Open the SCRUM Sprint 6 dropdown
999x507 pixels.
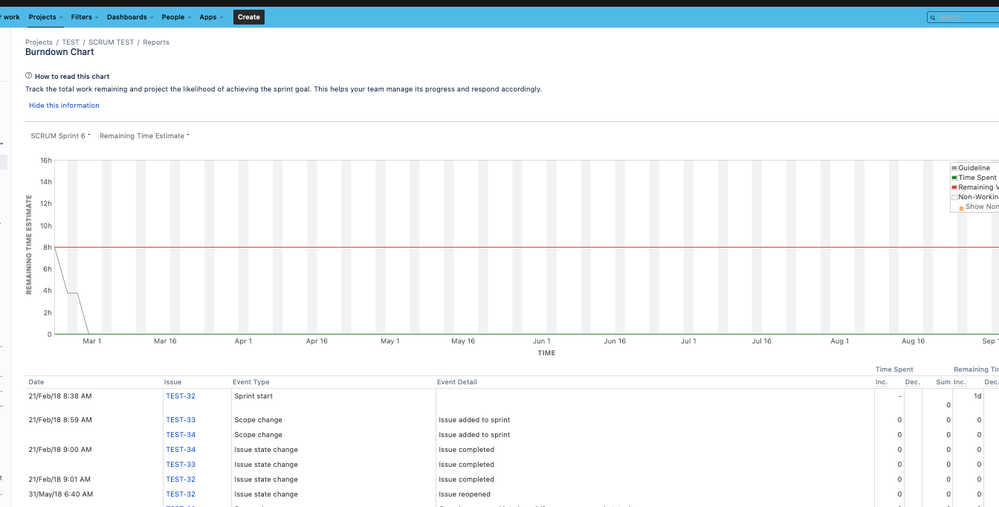click(61, 136)
